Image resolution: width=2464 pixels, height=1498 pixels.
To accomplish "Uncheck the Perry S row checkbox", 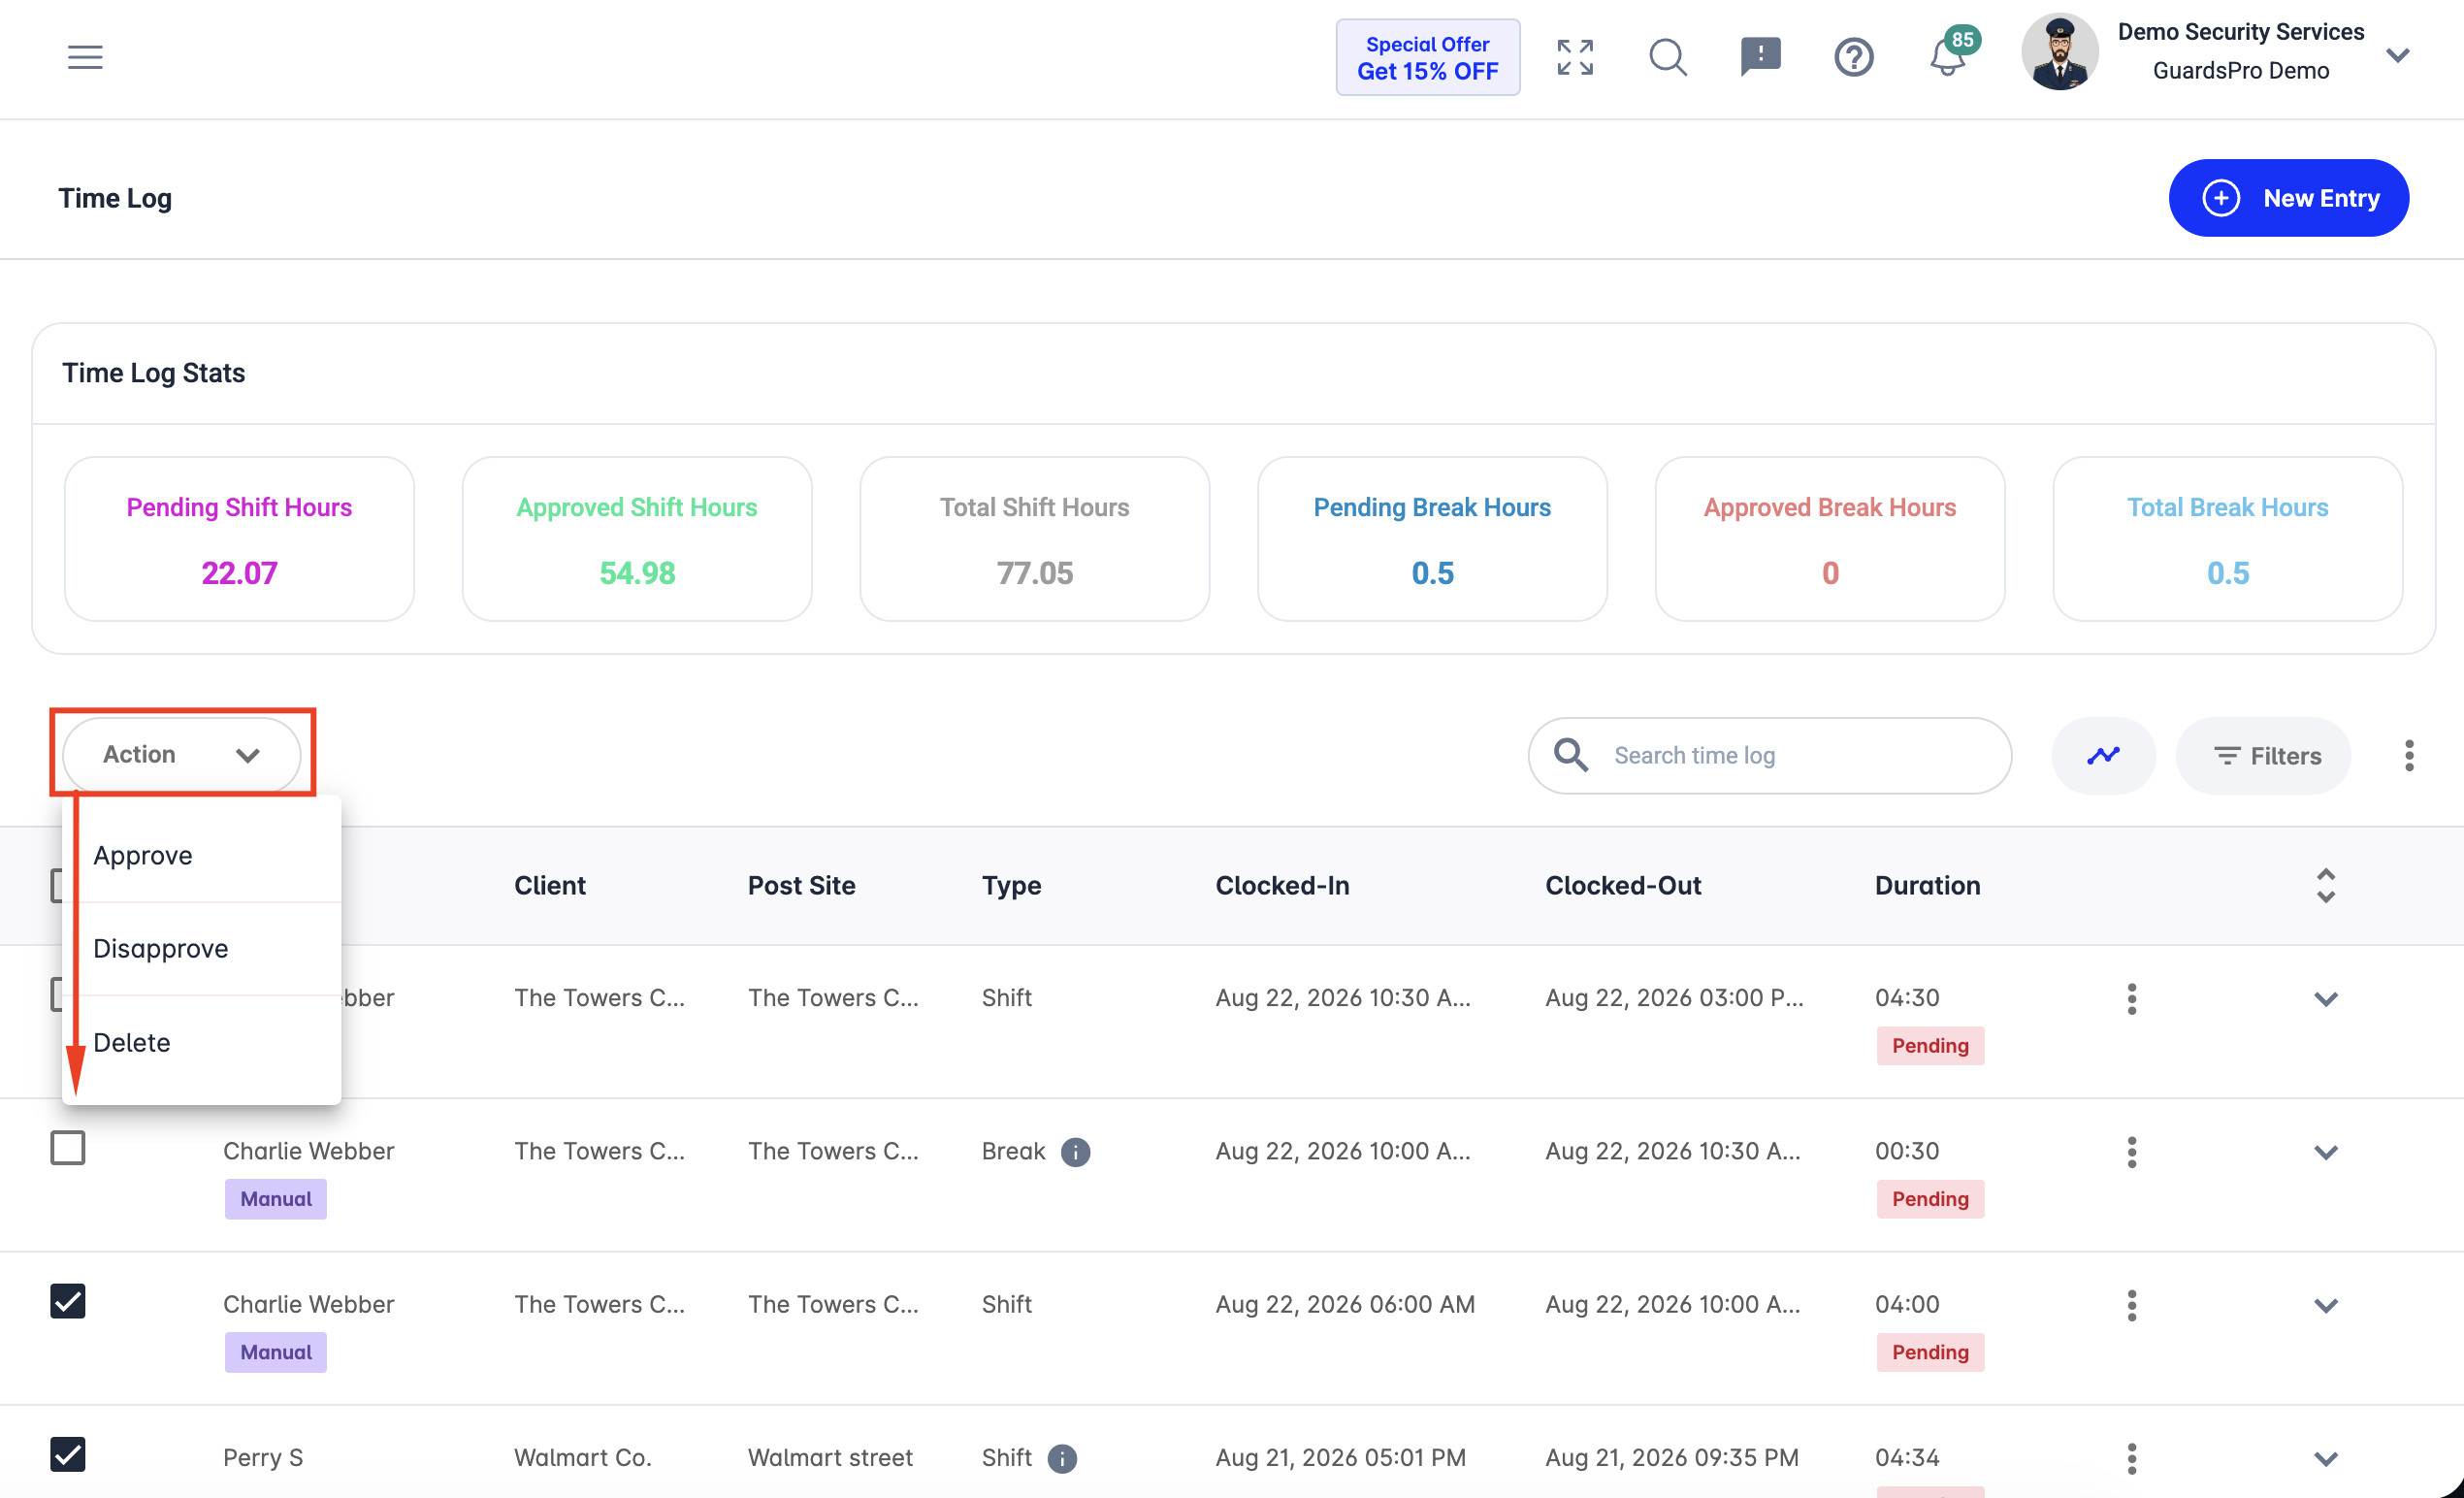I will coord(68,1454).
